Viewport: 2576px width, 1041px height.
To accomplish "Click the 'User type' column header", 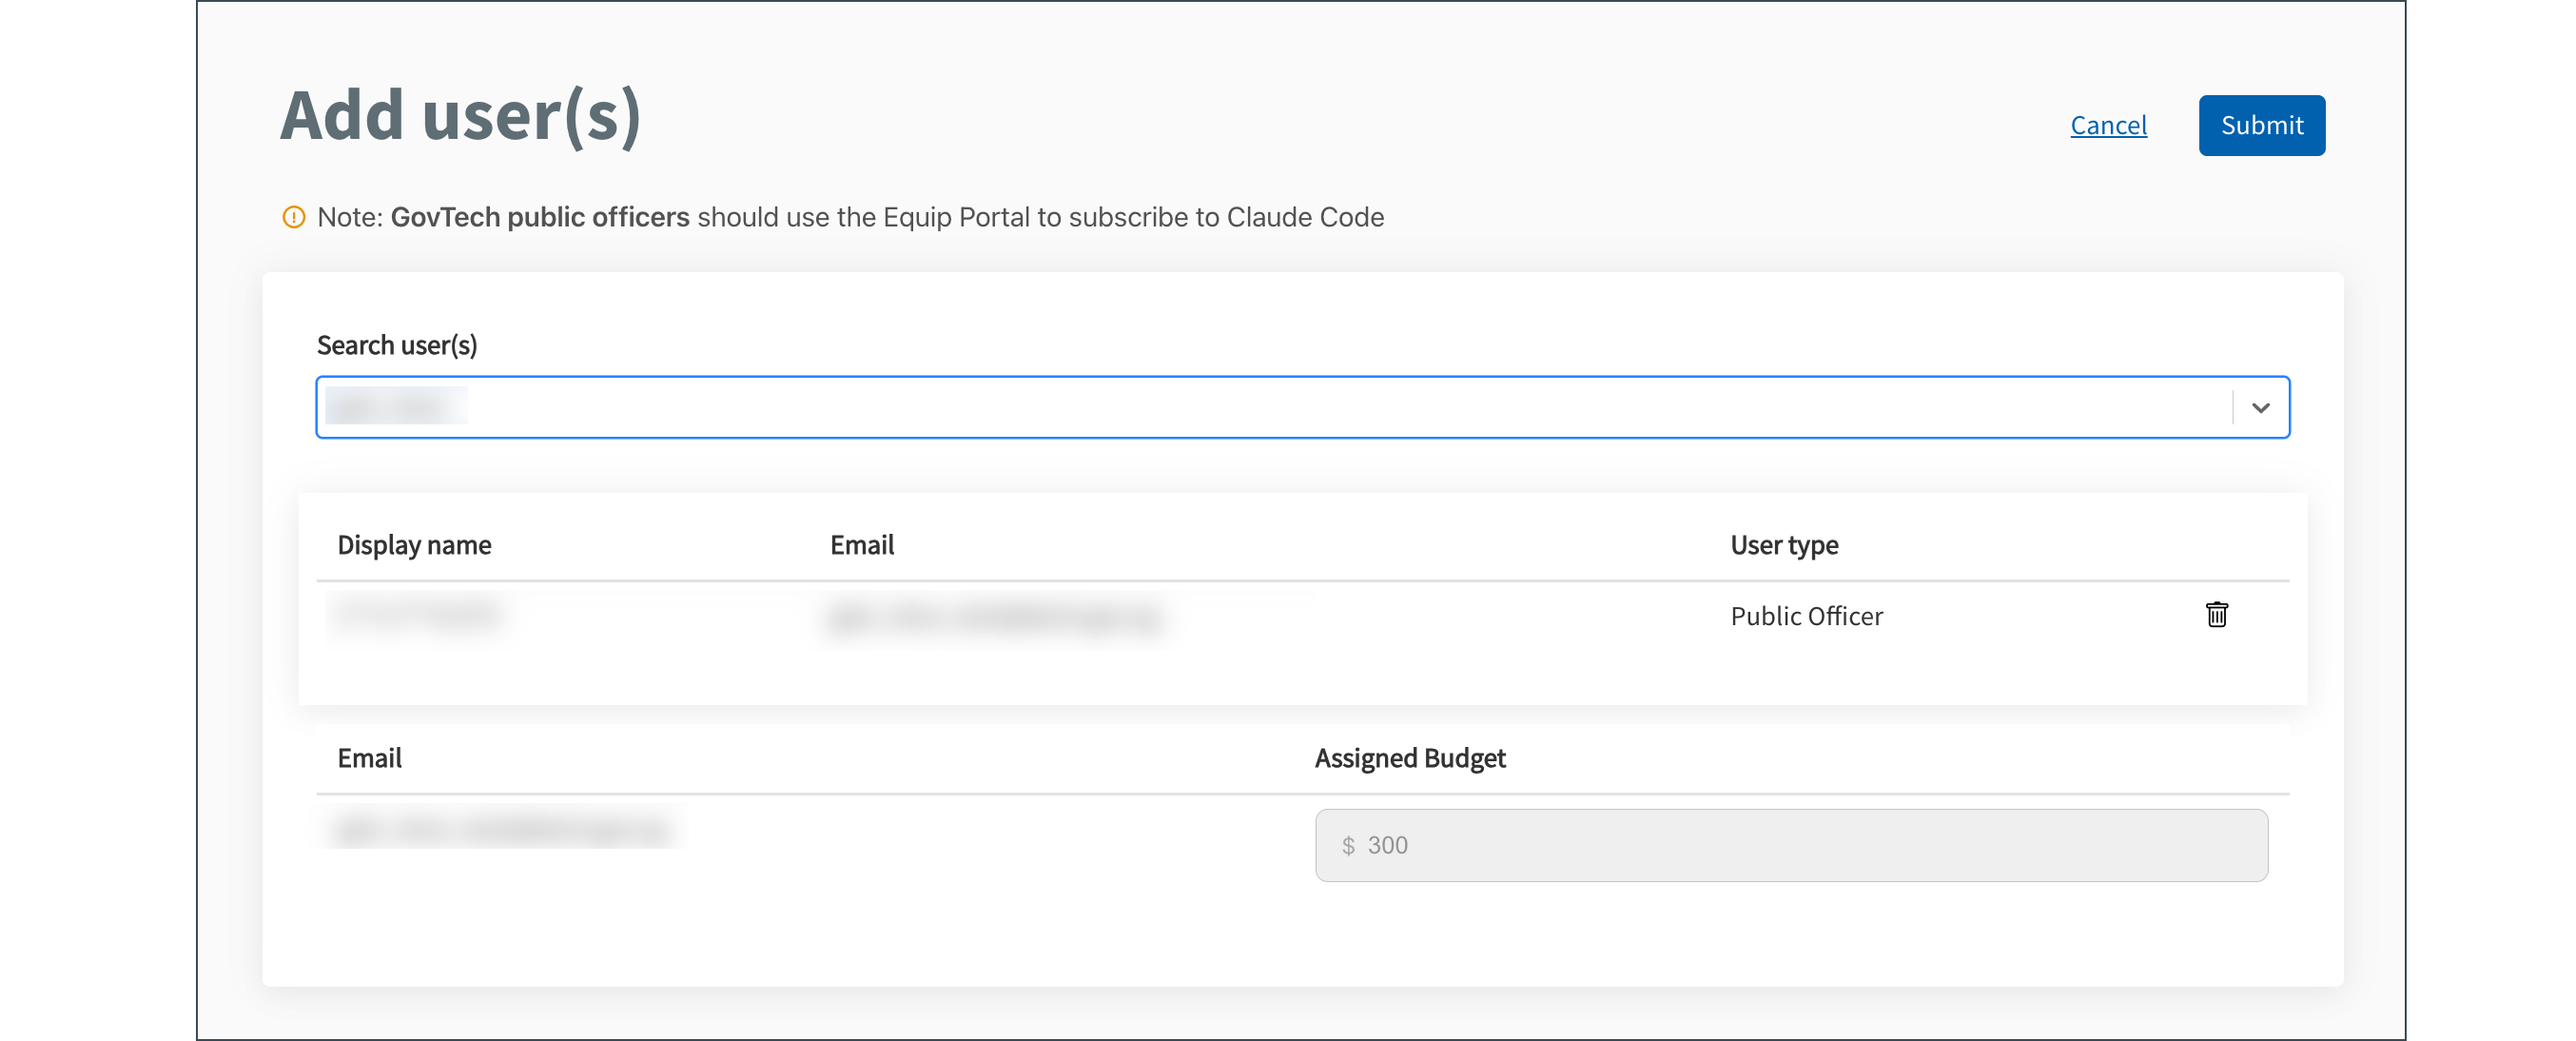I will [1783, 545].
